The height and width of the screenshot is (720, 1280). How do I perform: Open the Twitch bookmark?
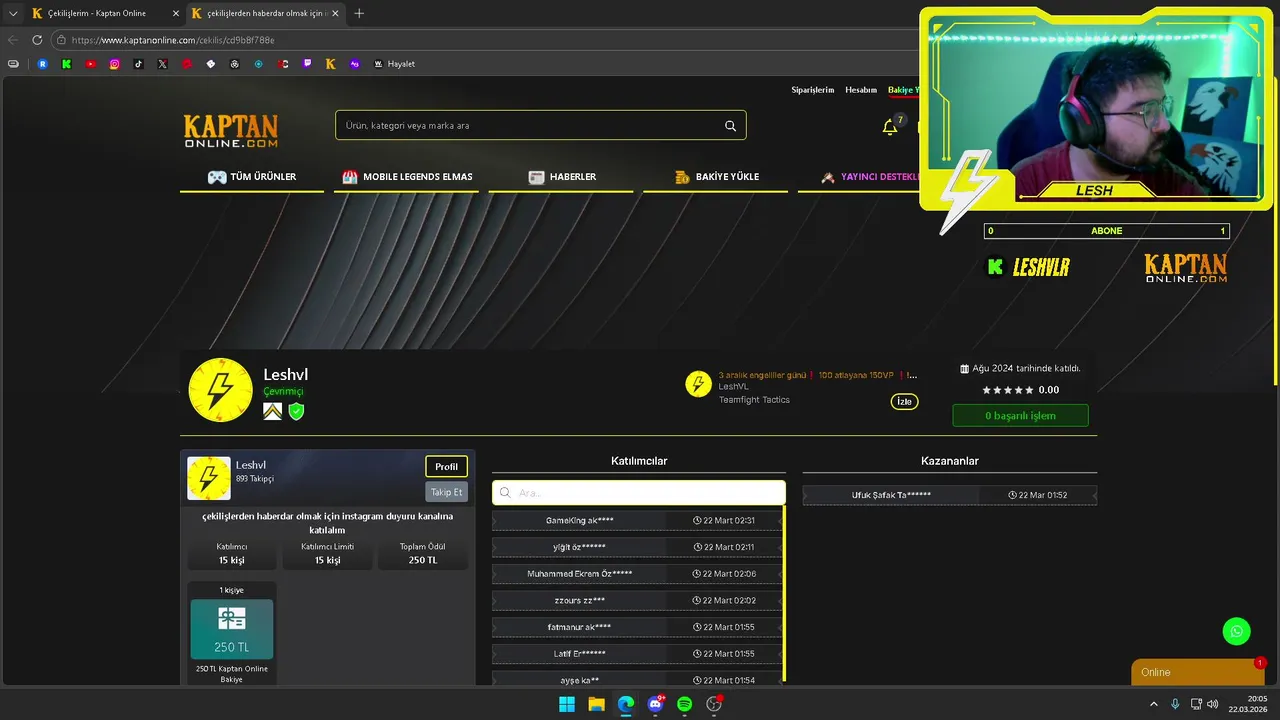click(307, 64)
